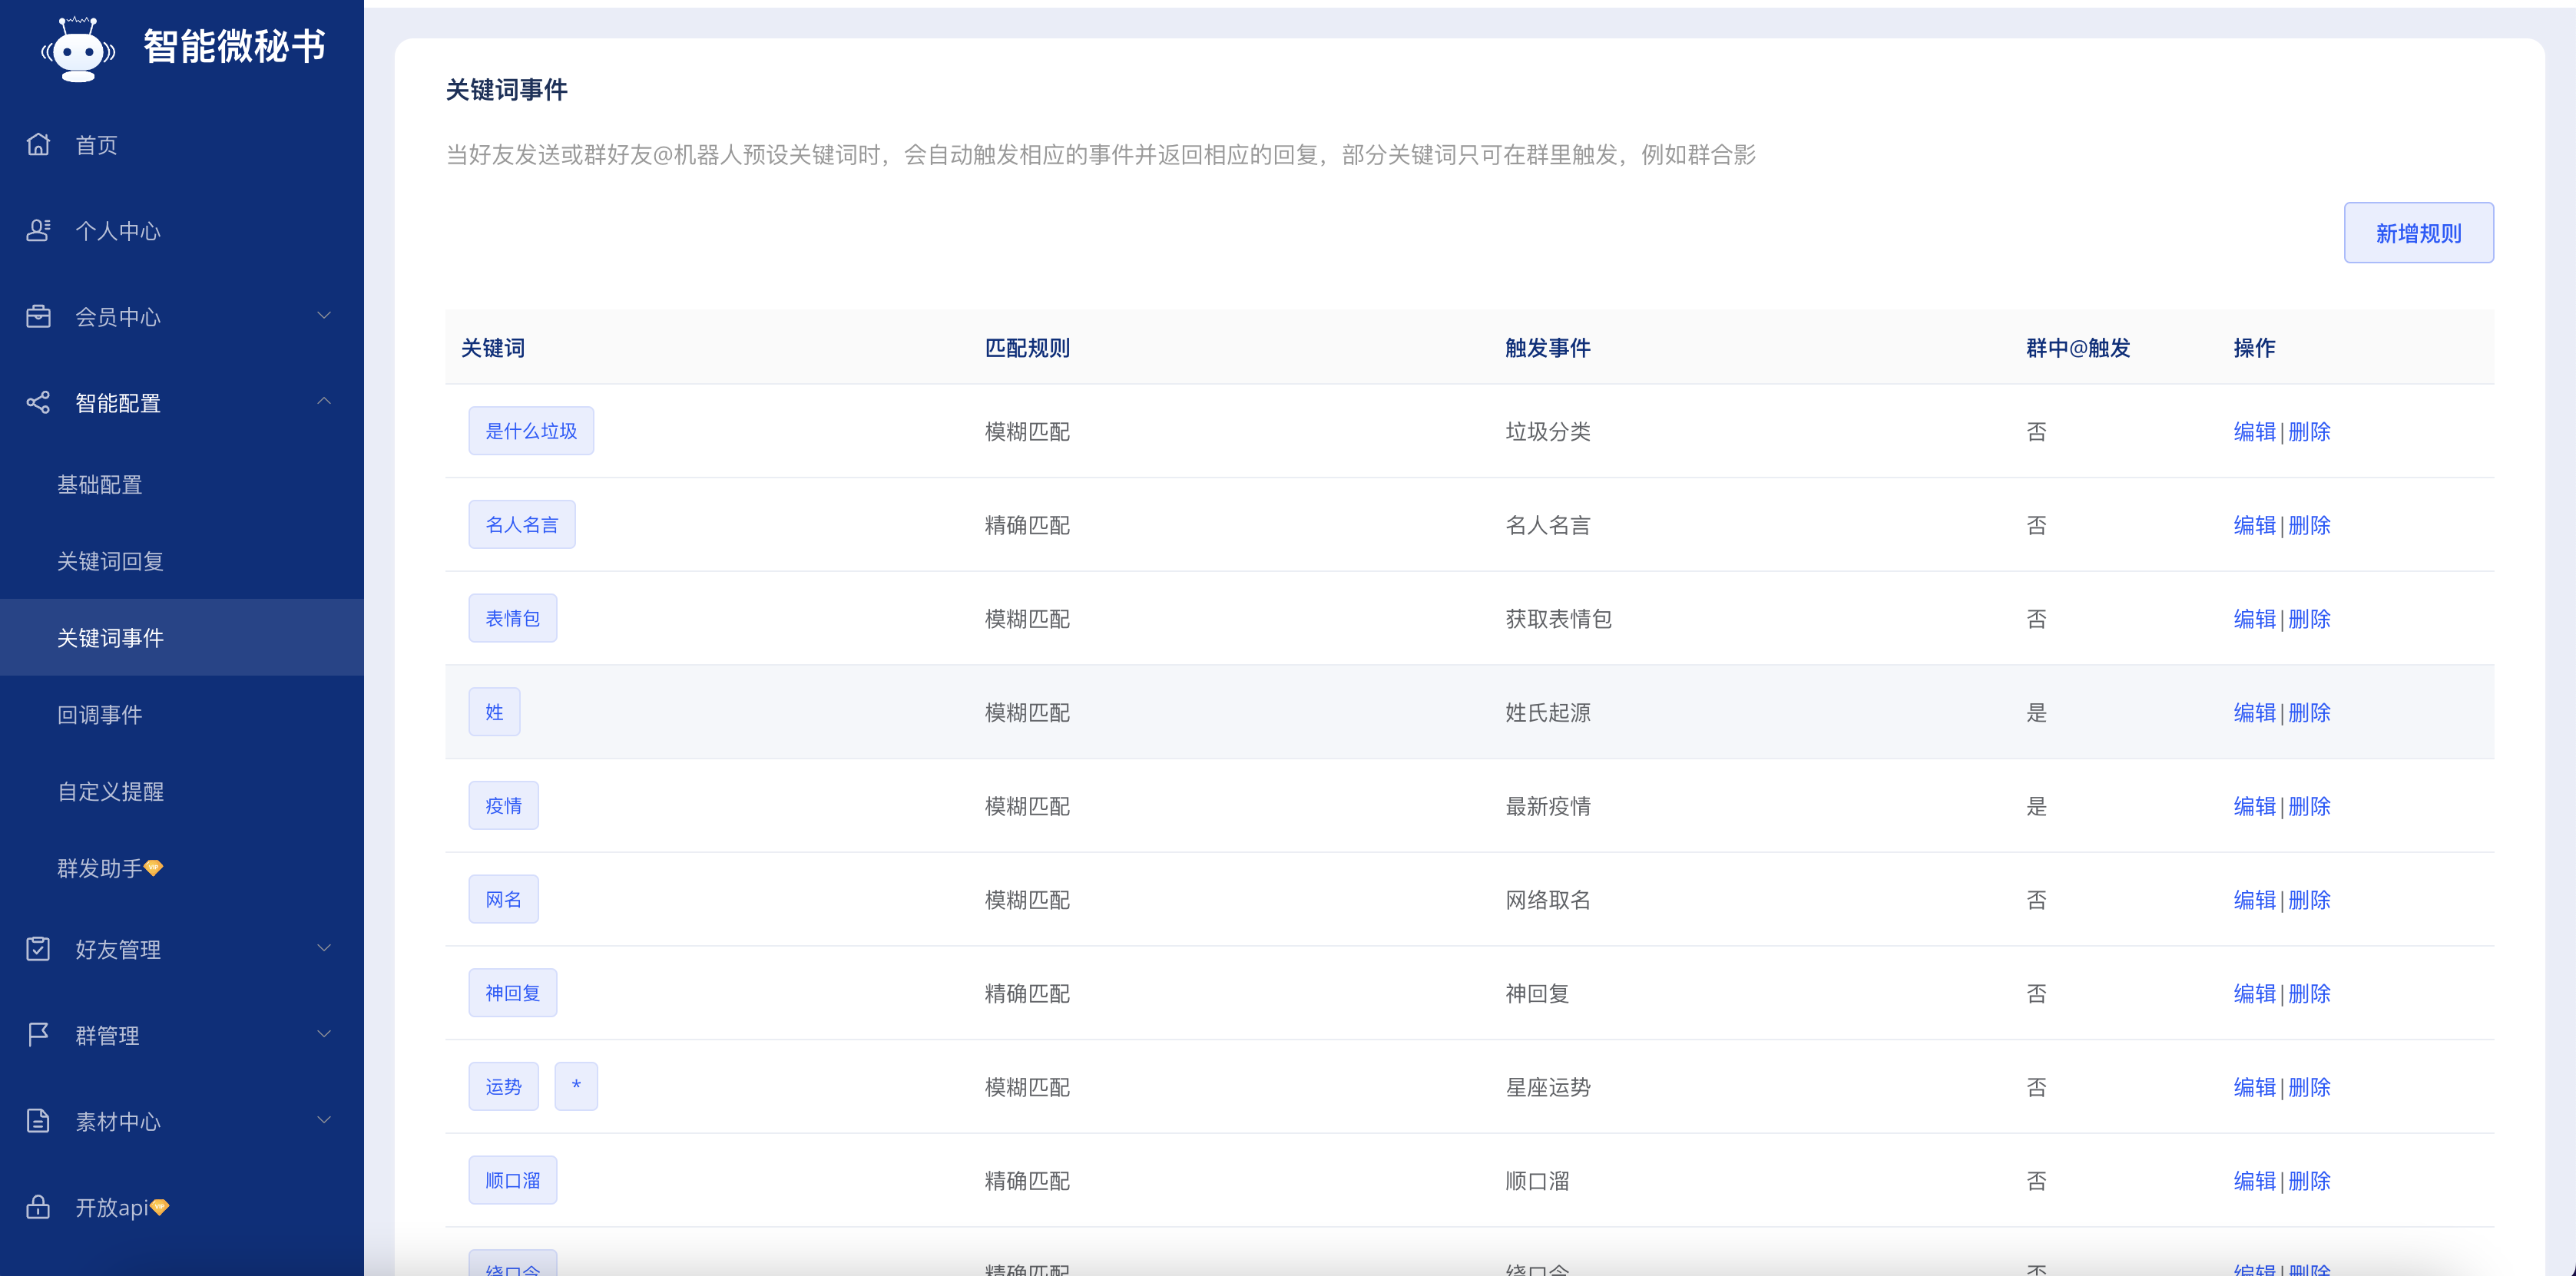Image resolution: width=2576 pixels, height=1276 pixels.
Task: Click the robot logo icon
Action: click(x=78, y=48)
